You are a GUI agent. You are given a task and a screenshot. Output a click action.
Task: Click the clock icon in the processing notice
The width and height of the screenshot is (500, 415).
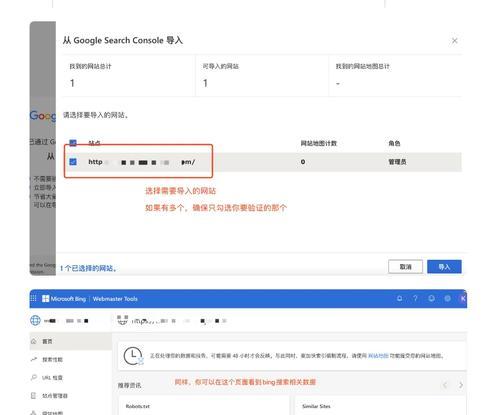[x=133, y=356]
